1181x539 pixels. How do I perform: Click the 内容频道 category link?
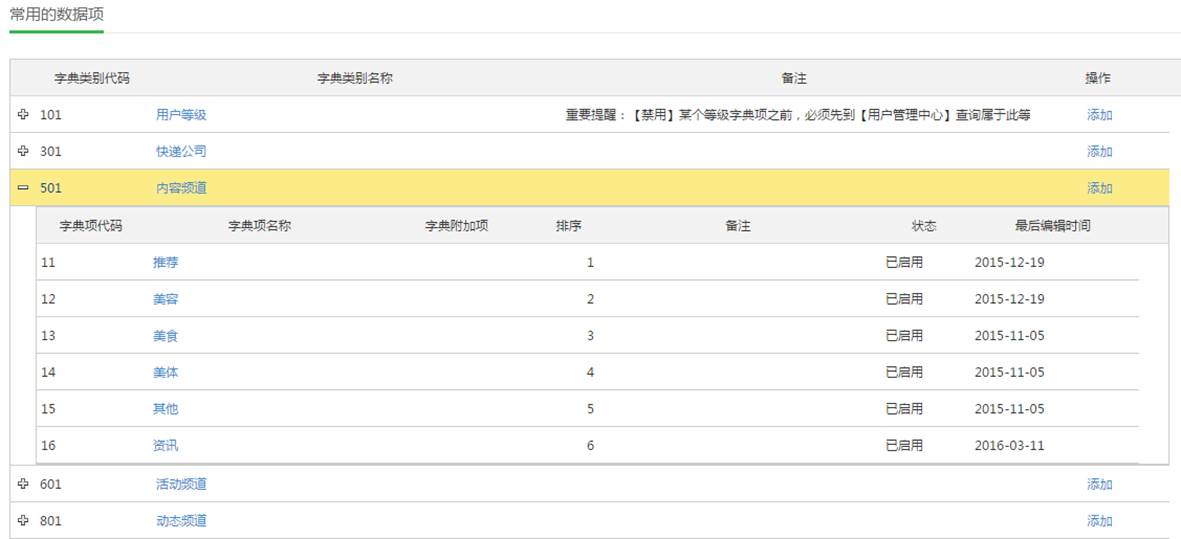[x=181, y=188]
